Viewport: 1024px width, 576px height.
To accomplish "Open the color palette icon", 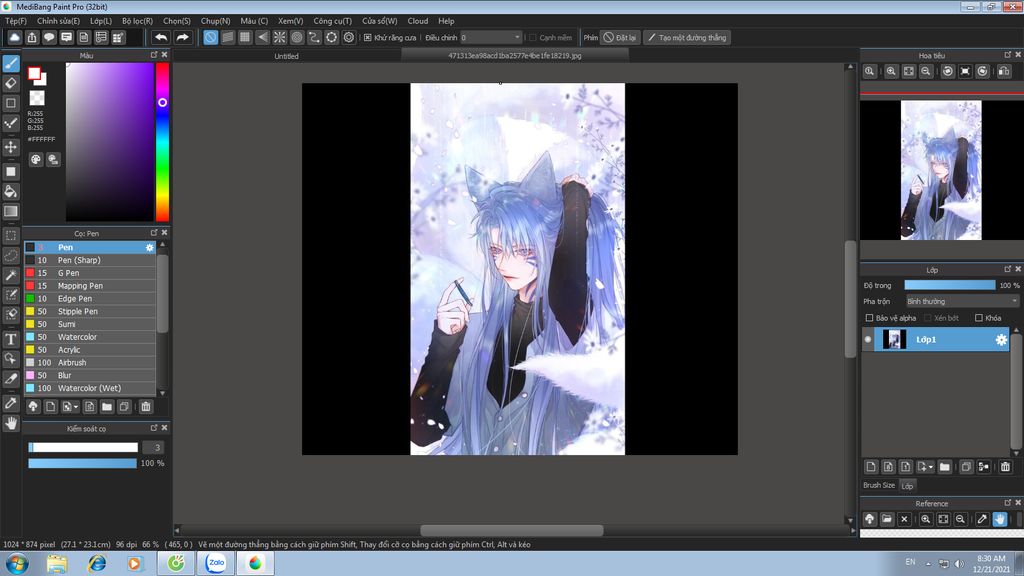I will pyautogui.click(x=36, y=159).
